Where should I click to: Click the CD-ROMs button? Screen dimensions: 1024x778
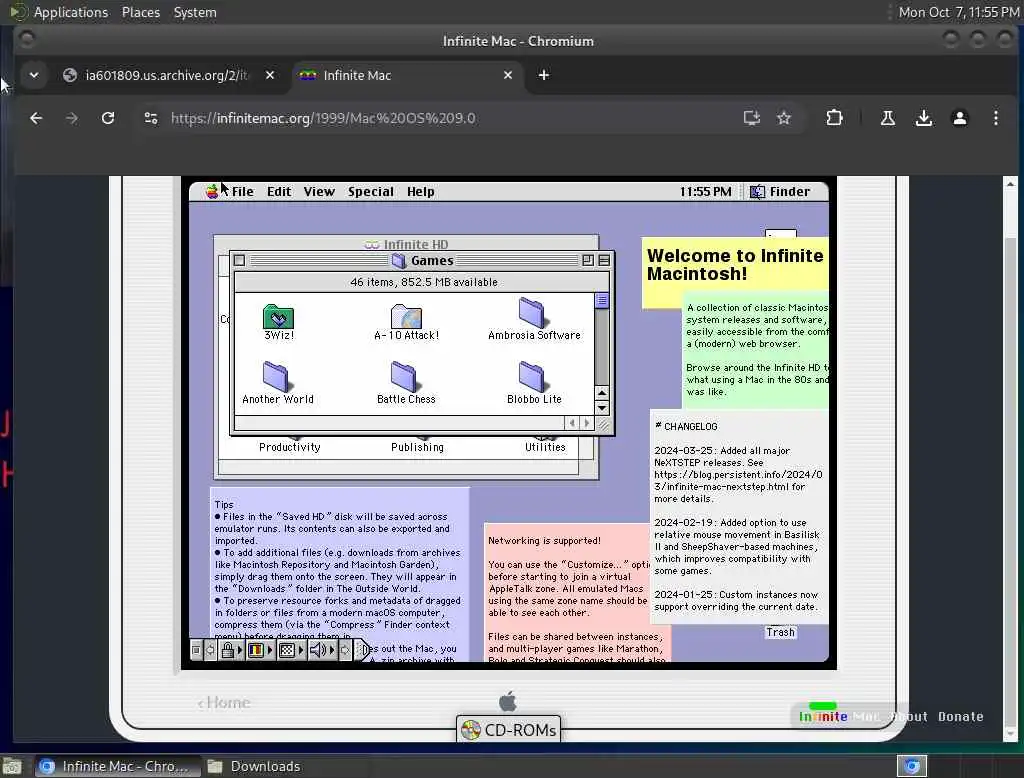[x=508, y=730]
